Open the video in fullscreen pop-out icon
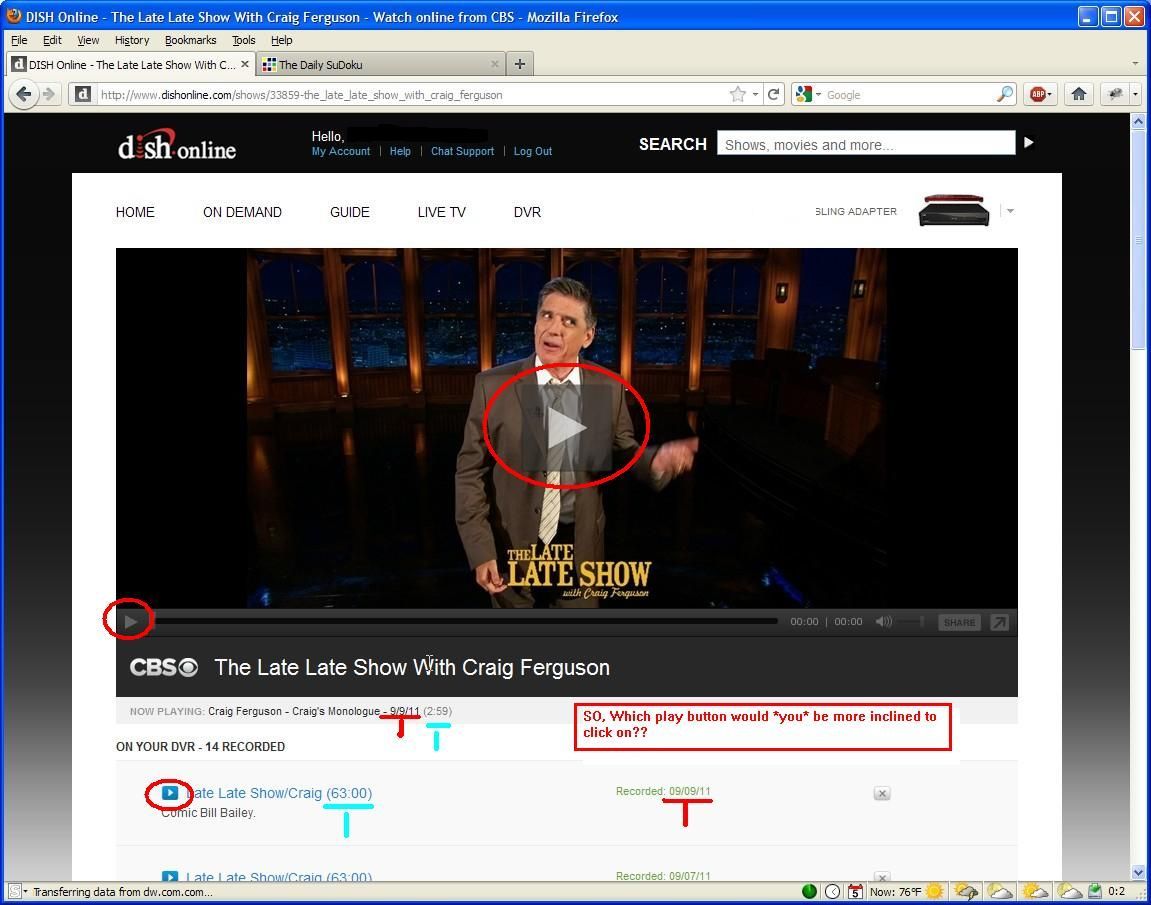This screenshot has height=905, width=1151. [x=999, y=622]
